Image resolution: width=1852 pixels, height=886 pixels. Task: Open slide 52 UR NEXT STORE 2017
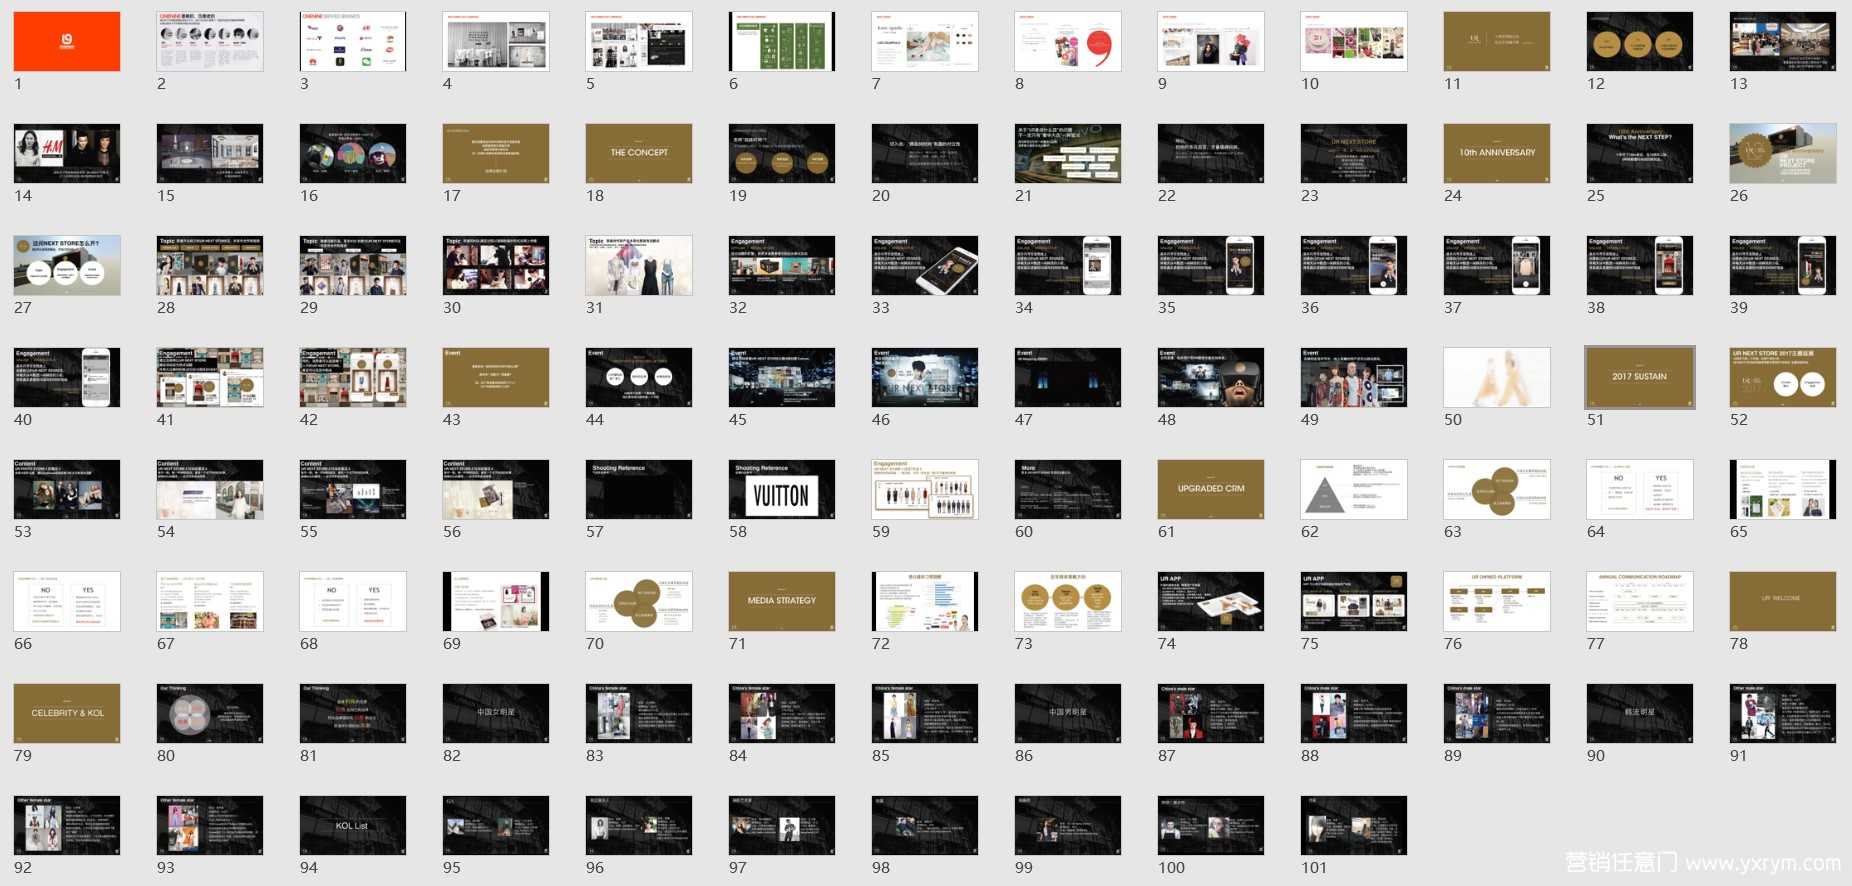[x=1783, y=377]
